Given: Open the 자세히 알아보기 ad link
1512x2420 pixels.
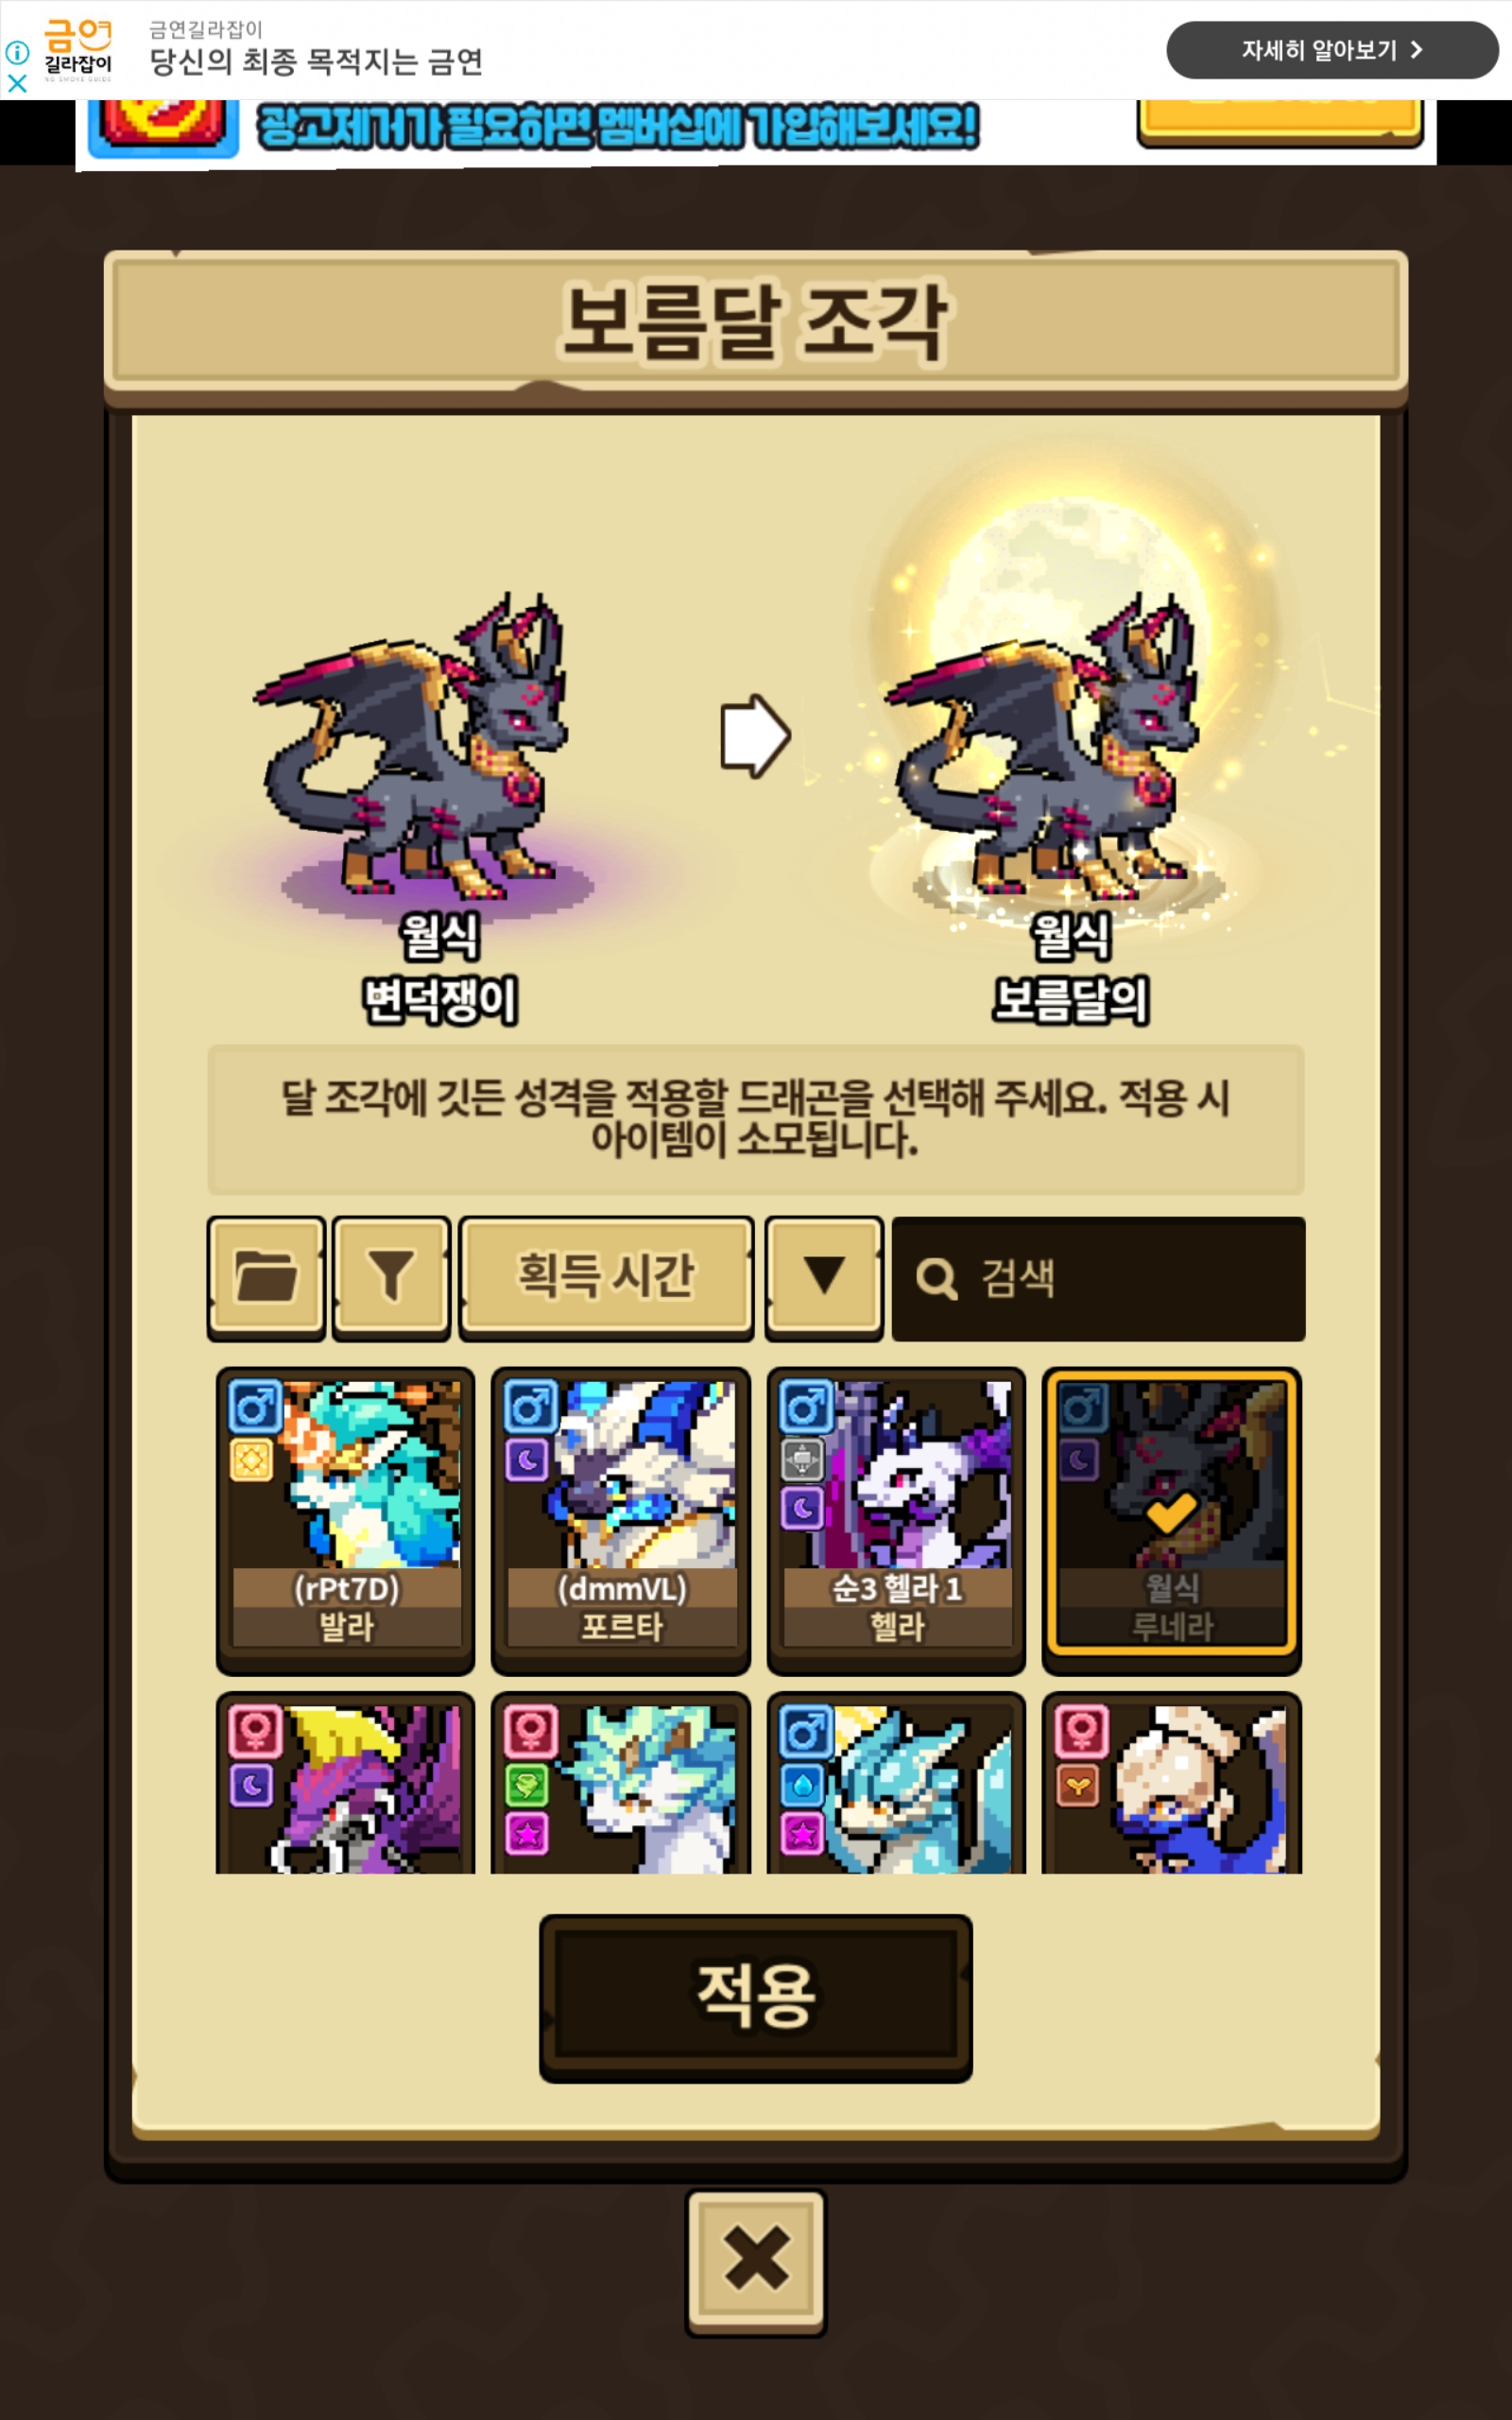Looking at the screenshot, I should coord(1332,50).
